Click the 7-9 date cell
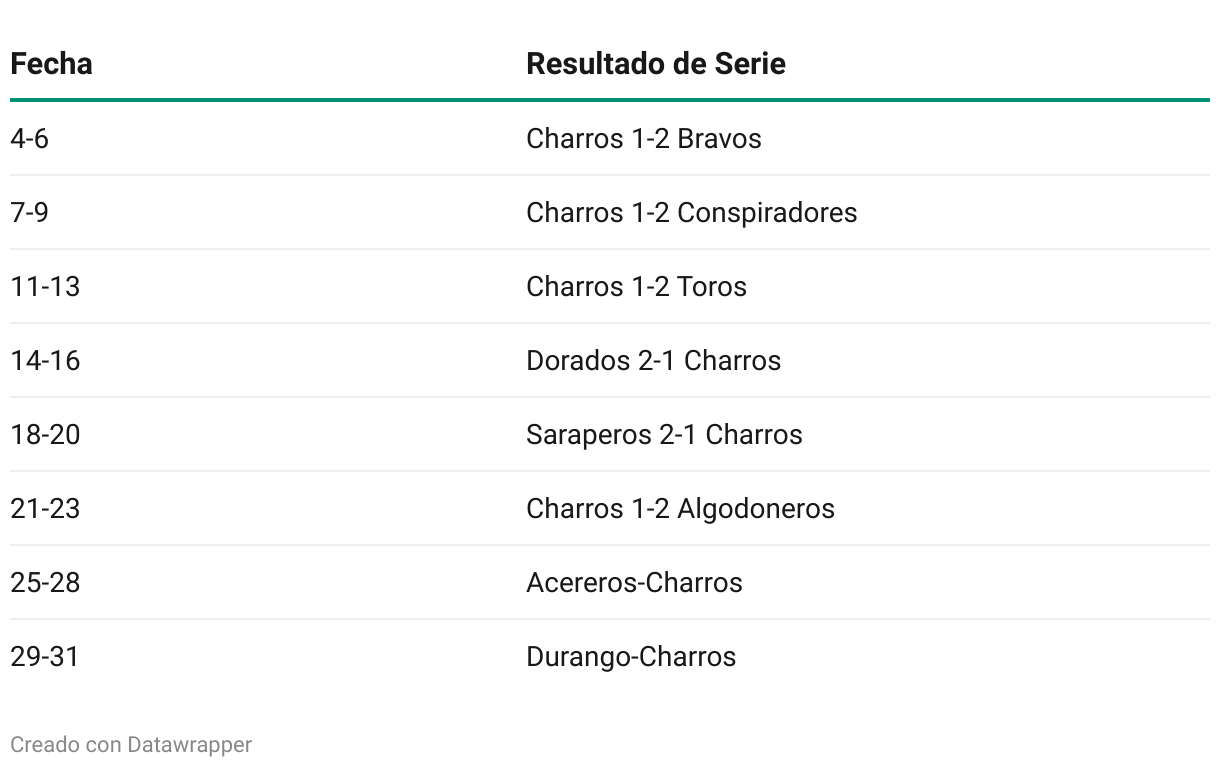Image resolution: width=1220 pixels, height=768 pixels. [29, 212]
